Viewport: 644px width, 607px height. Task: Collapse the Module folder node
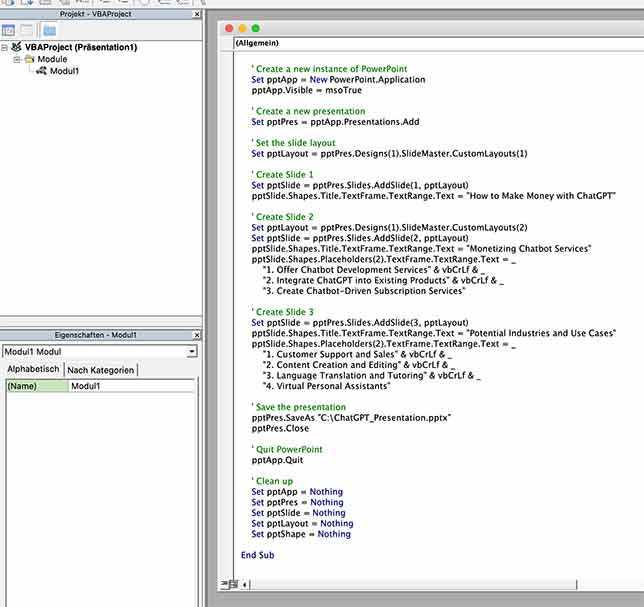click(17, 60)
